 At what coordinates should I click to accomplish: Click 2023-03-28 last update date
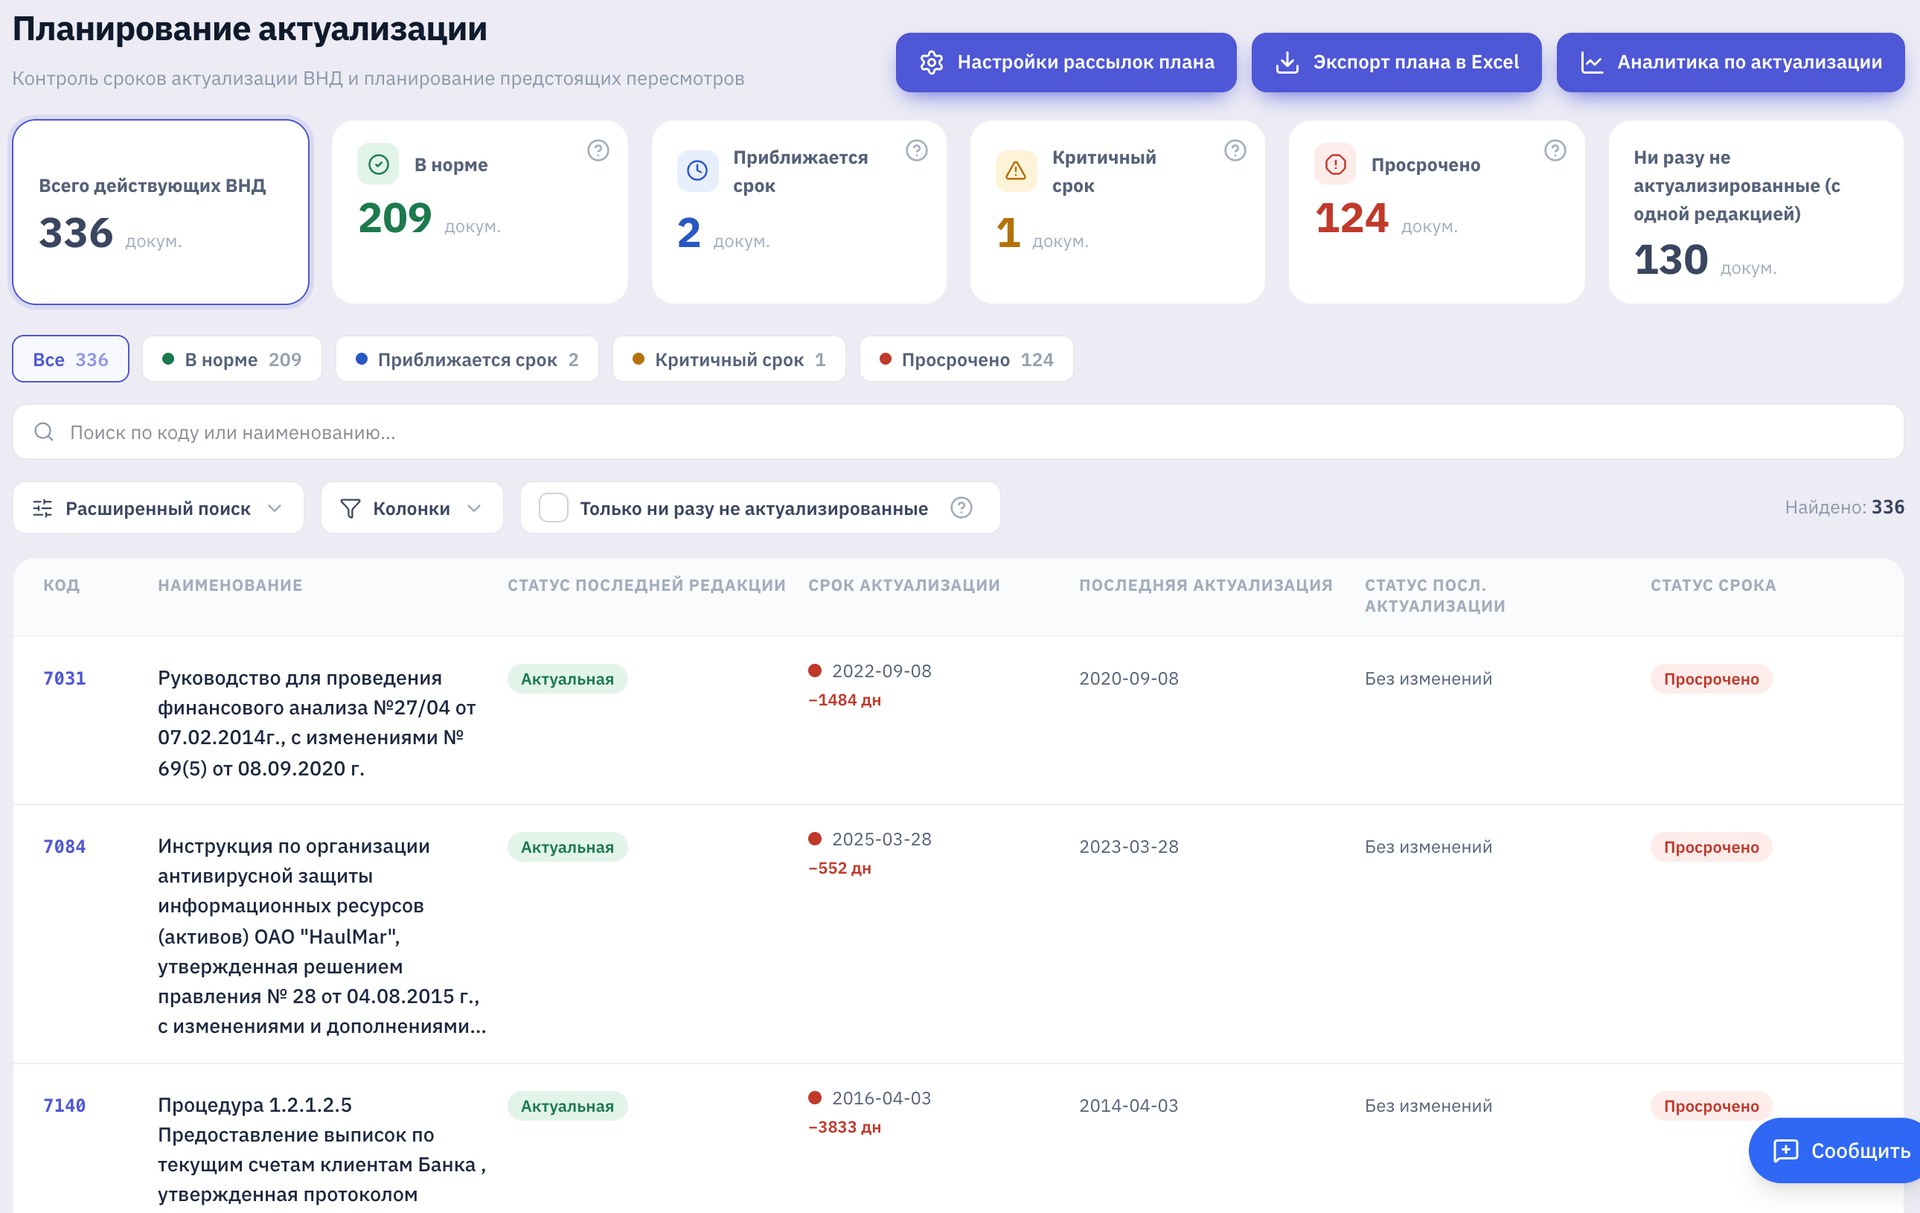pos(1128,846)
